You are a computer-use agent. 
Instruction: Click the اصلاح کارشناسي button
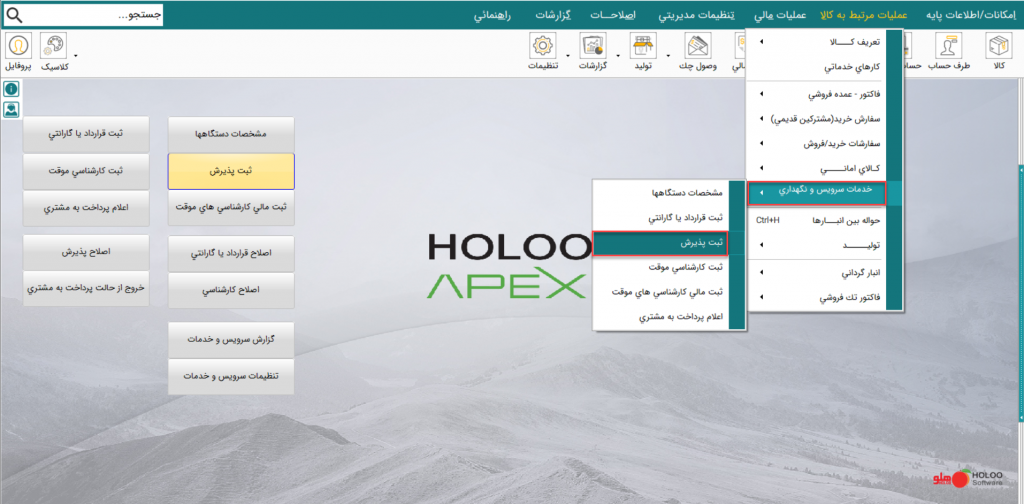(231, 291)
